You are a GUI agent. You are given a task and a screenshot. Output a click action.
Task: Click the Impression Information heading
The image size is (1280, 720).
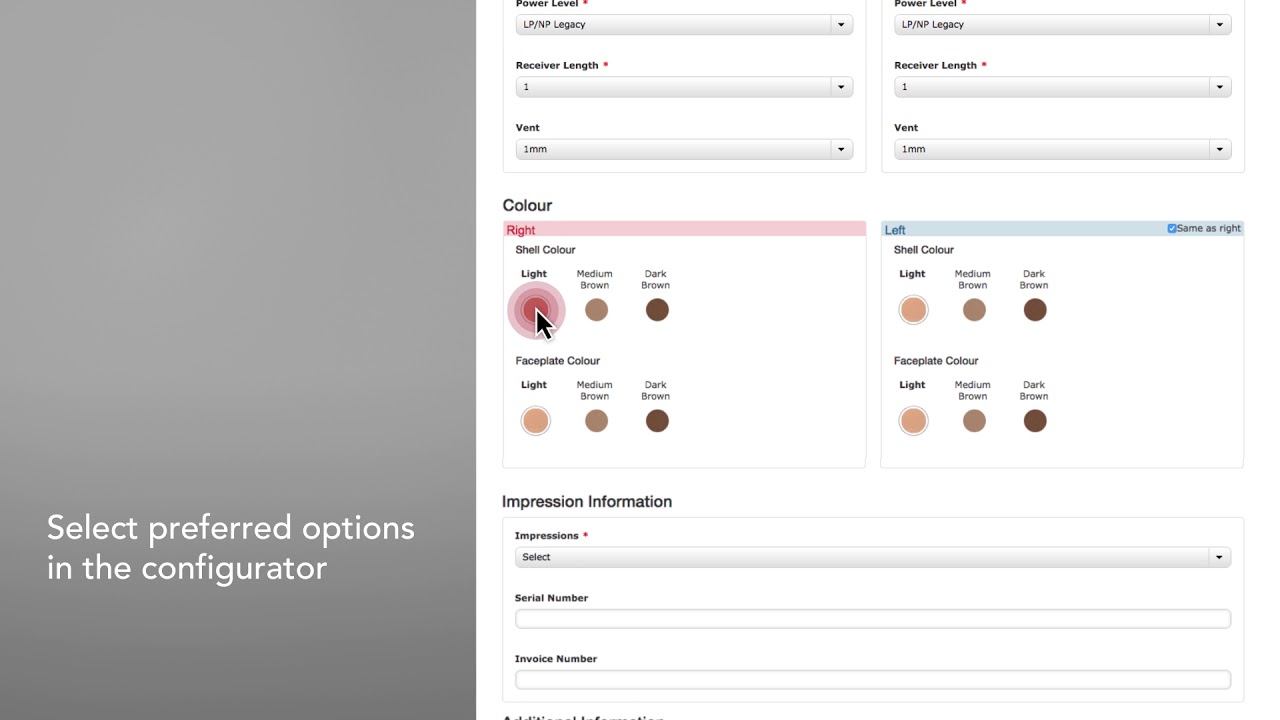click(587, 501)
